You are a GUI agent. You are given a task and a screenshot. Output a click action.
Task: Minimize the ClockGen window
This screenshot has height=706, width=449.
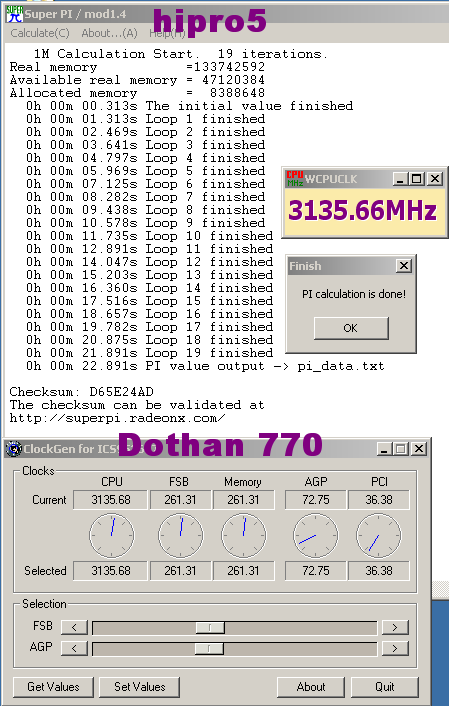[x=384, y=448]
